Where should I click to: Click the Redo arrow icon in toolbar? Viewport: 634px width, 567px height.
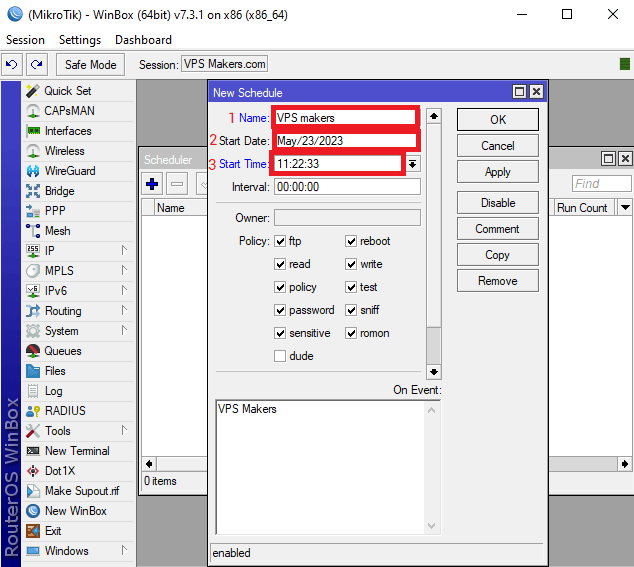[37, 65]
